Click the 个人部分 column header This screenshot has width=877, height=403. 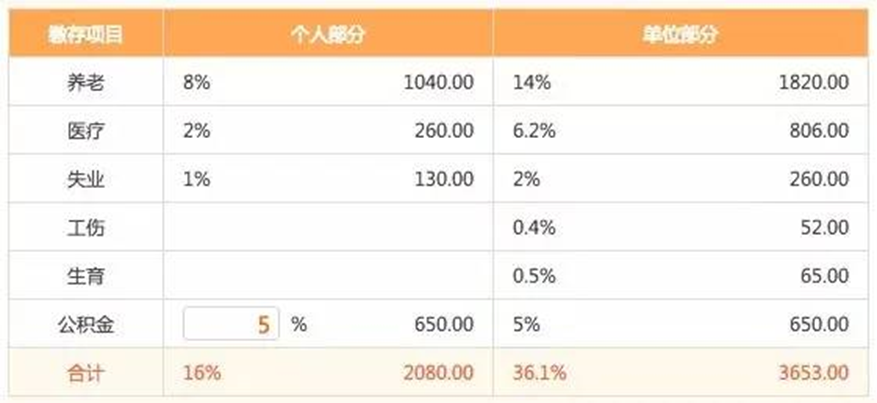click(x=328, y=35)
